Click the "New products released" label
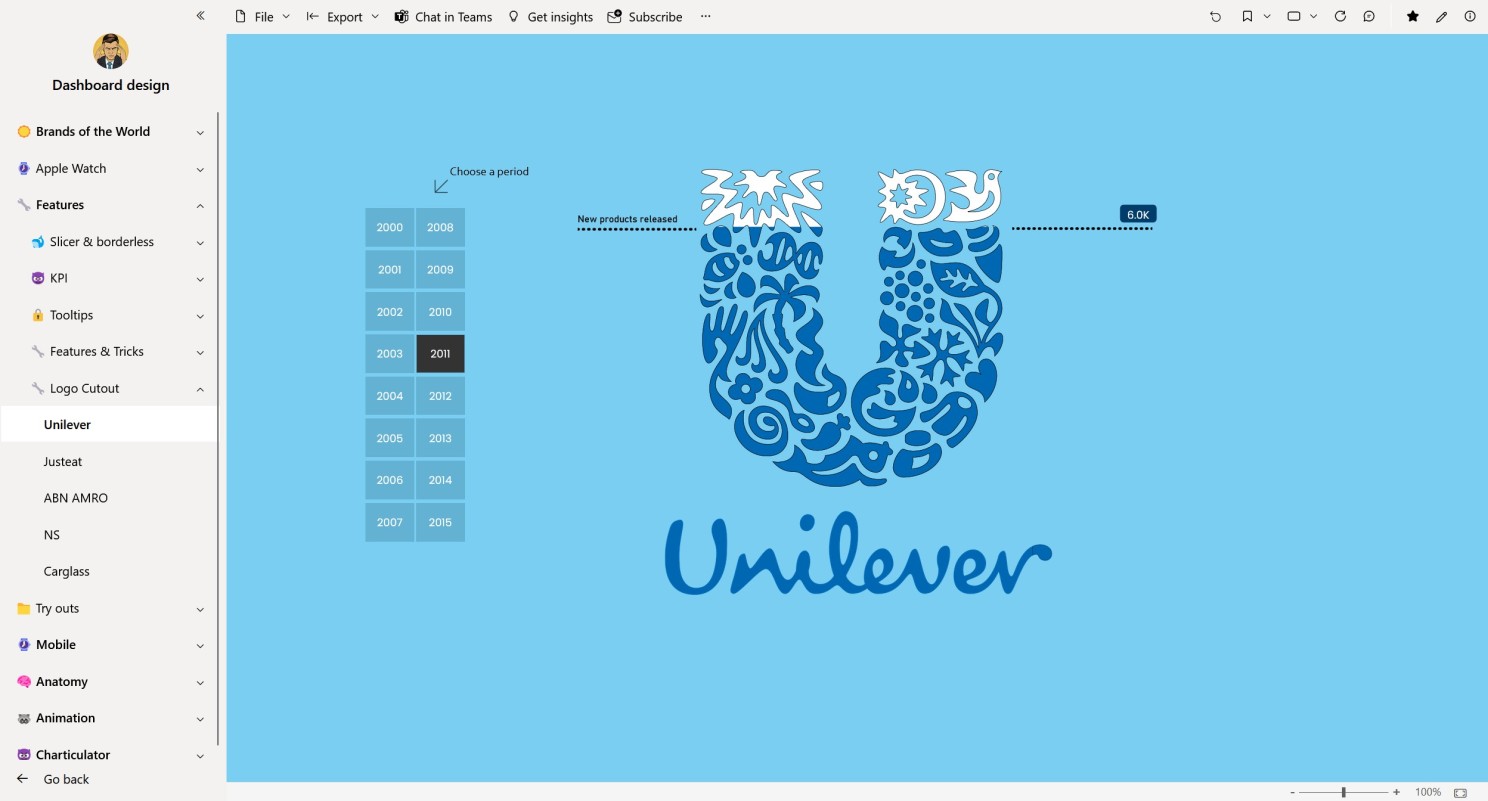 (627, 219)
